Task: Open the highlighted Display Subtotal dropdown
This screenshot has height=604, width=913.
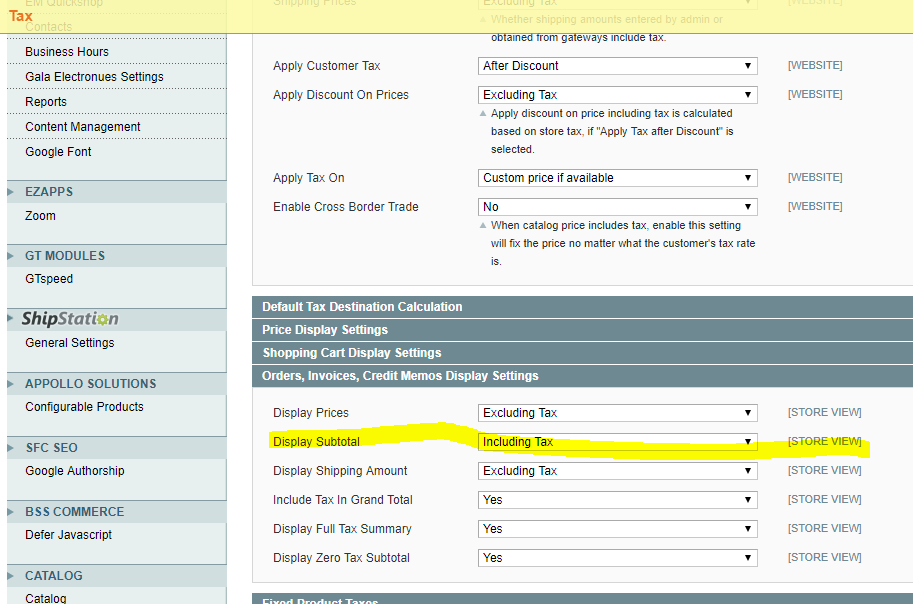Action: (617, 441)
